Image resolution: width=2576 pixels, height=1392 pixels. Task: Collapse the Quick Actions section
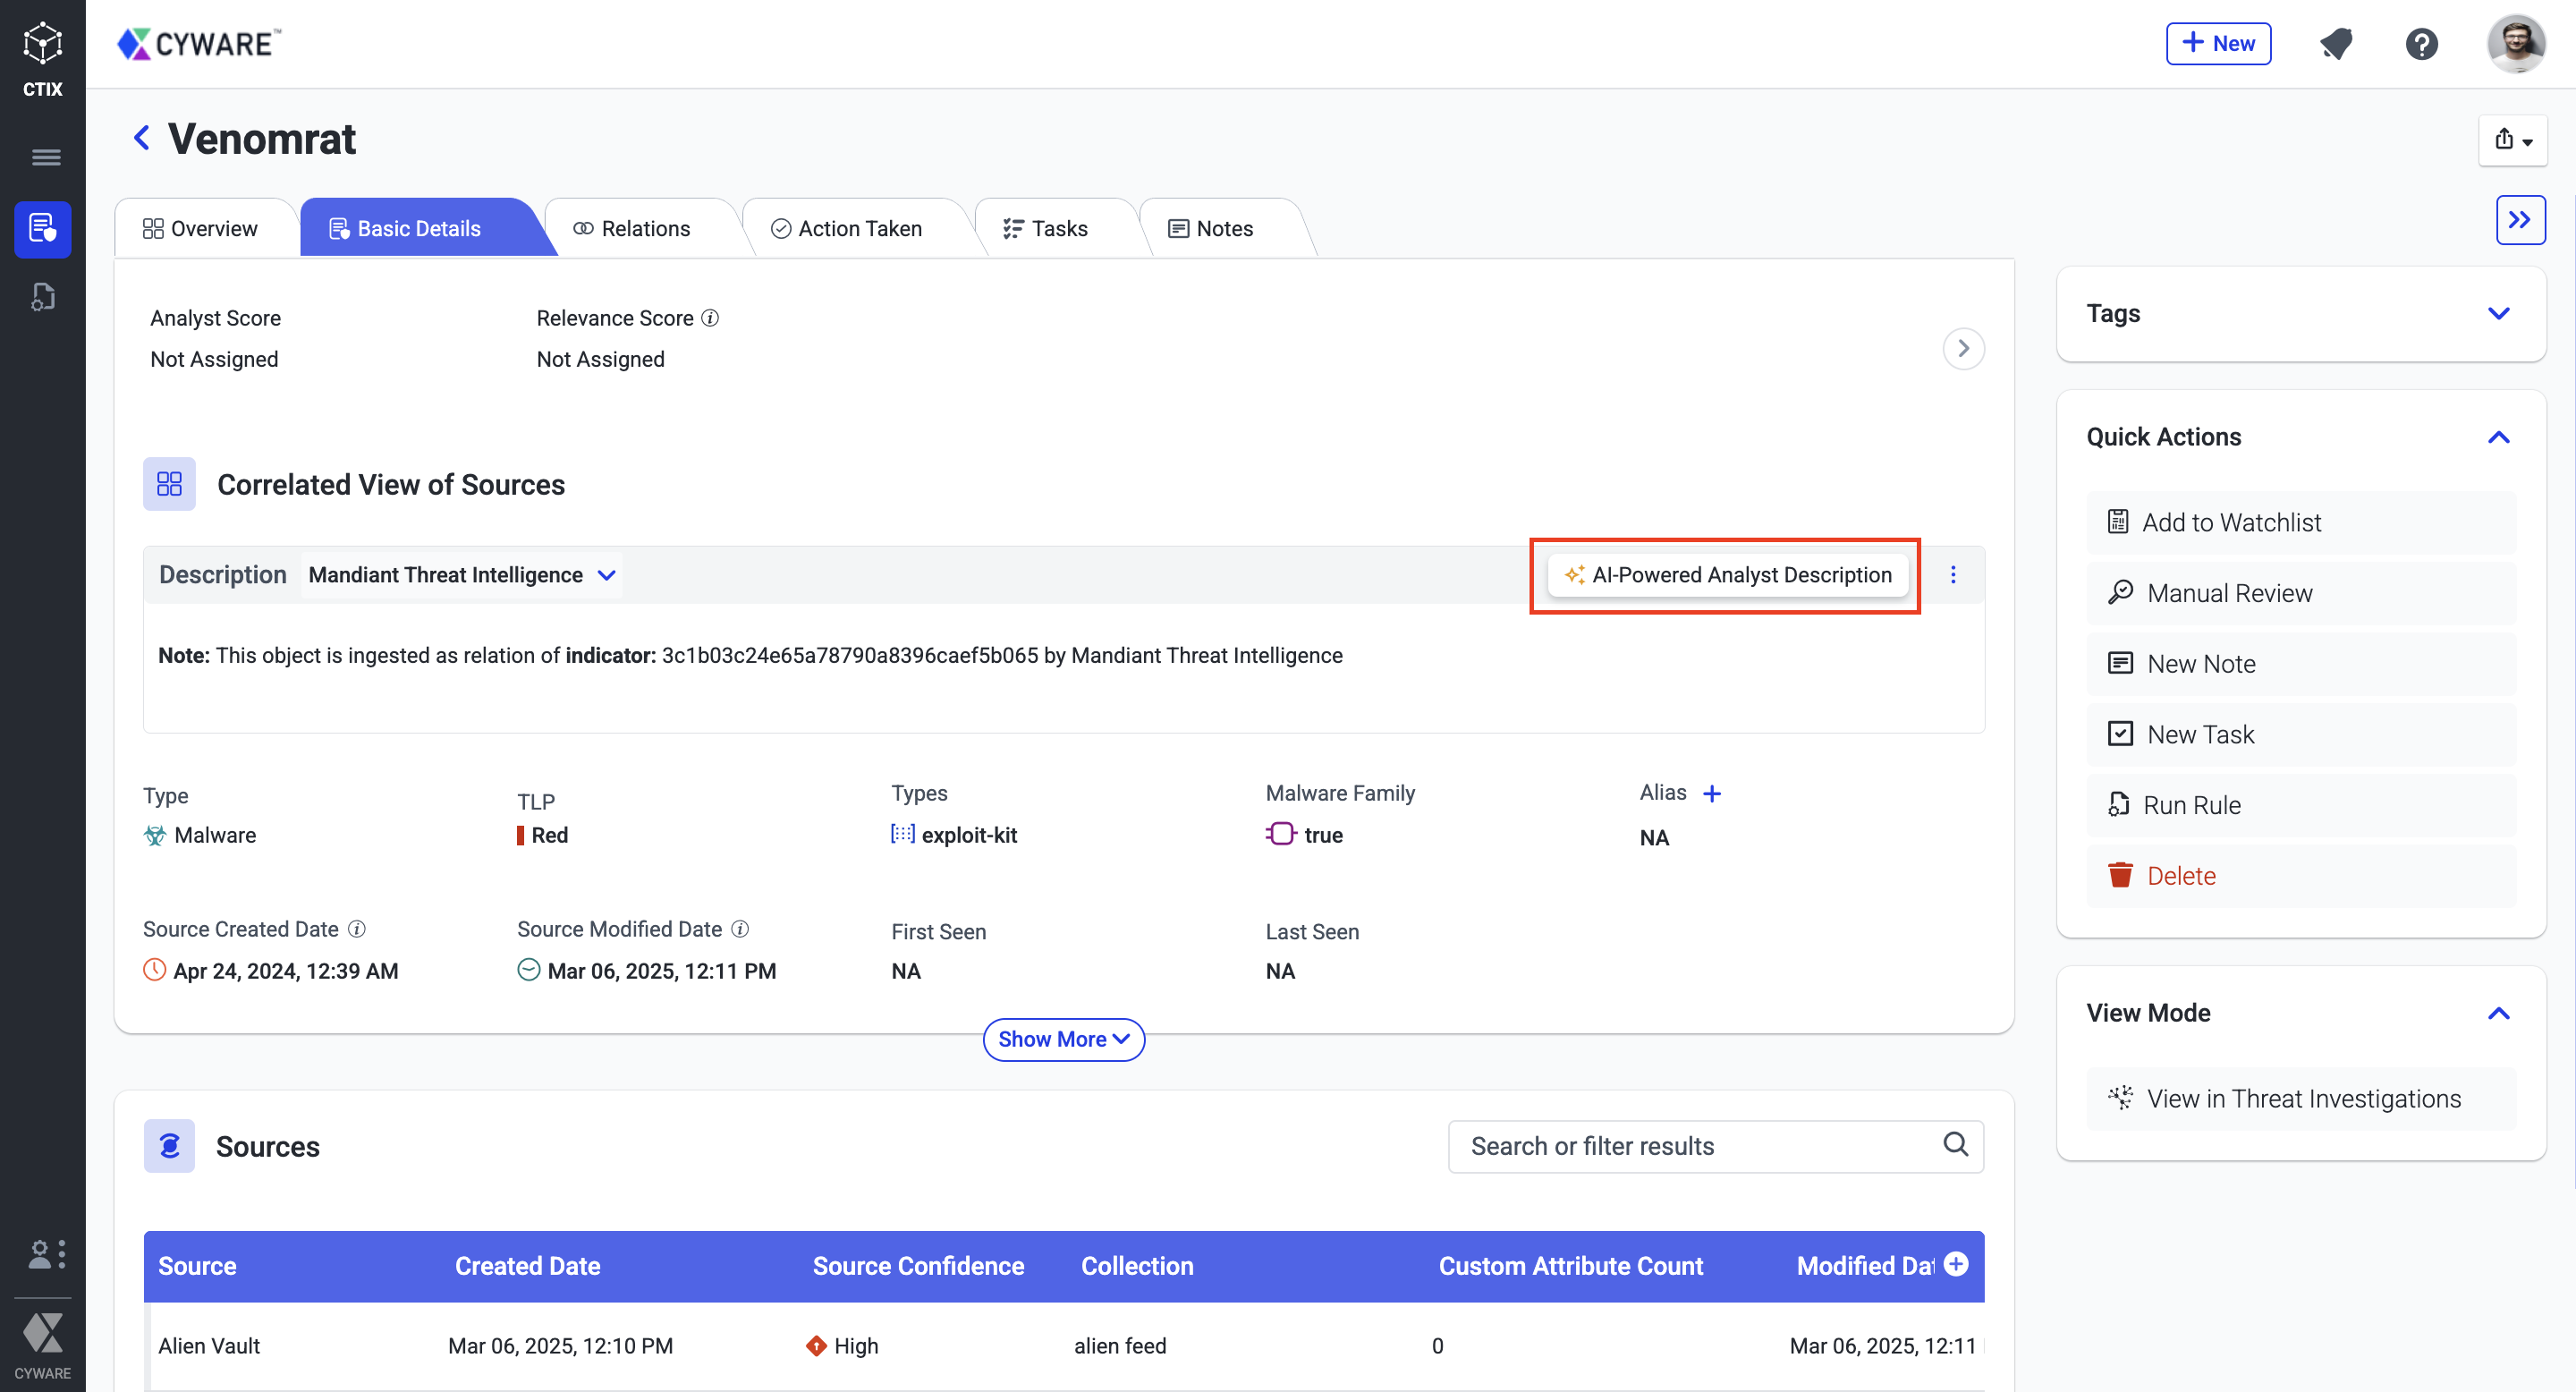pos(2498,437)
